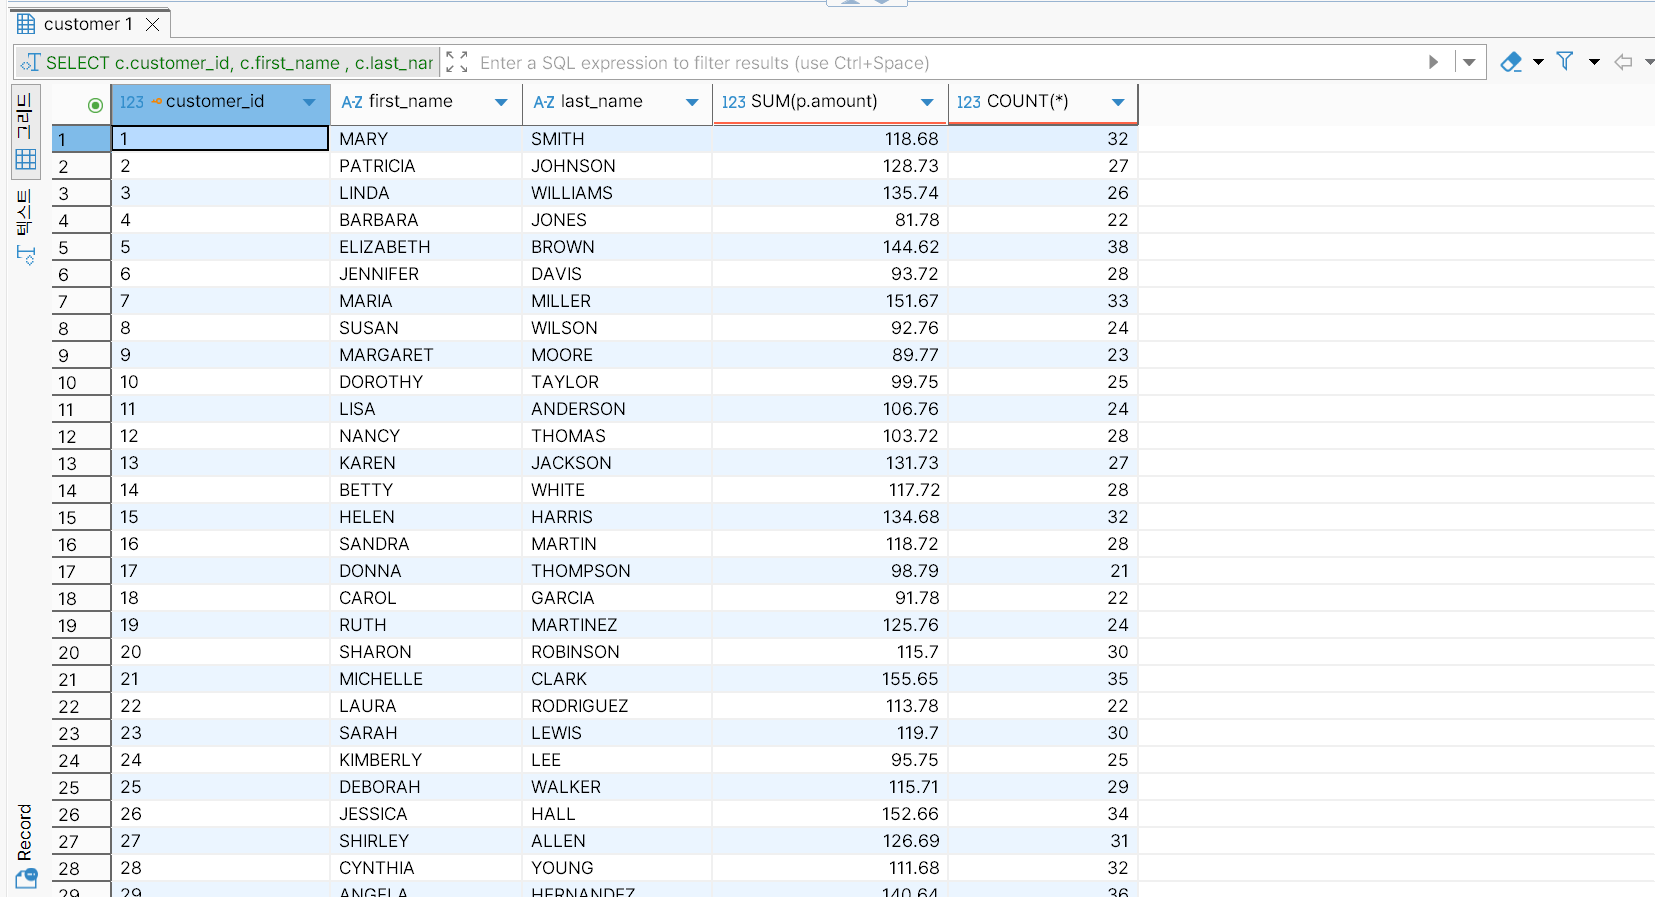Image resolution: width=1655 pixels, height=897 pixels.
Task: Click the last_name column header
Action: click(601, 102)
